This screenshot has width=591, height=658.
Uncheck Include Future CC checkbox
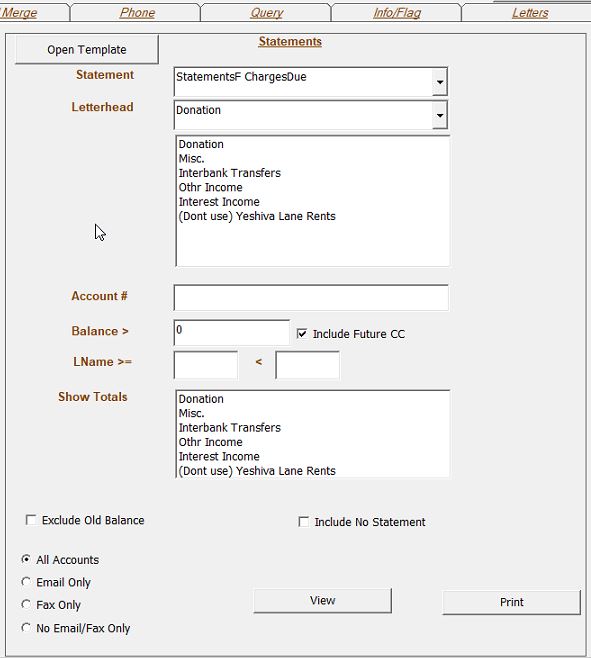[302, 334]
